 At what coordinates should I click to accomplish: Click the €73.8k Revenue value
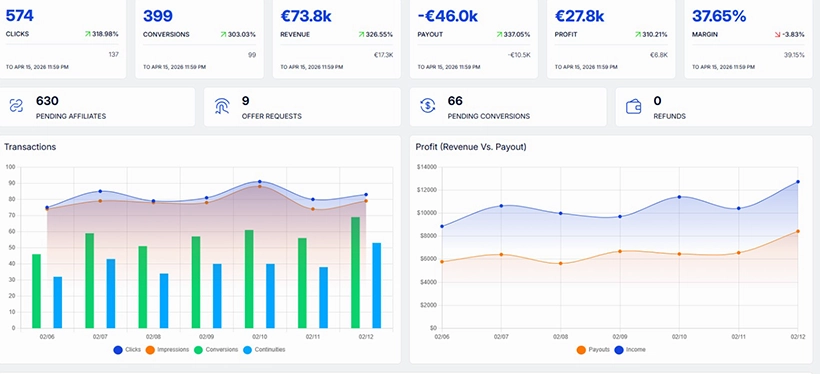click(306, 16)
